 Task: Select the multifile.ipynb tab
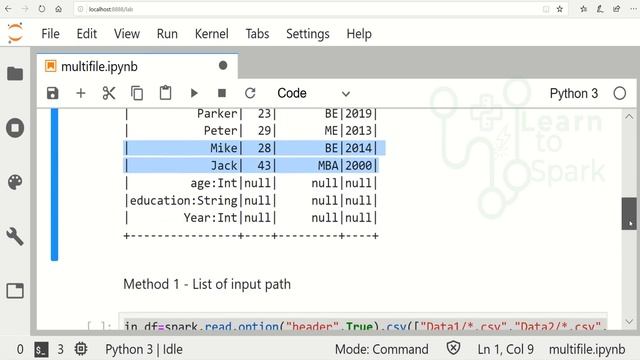[x=137, y=66]
